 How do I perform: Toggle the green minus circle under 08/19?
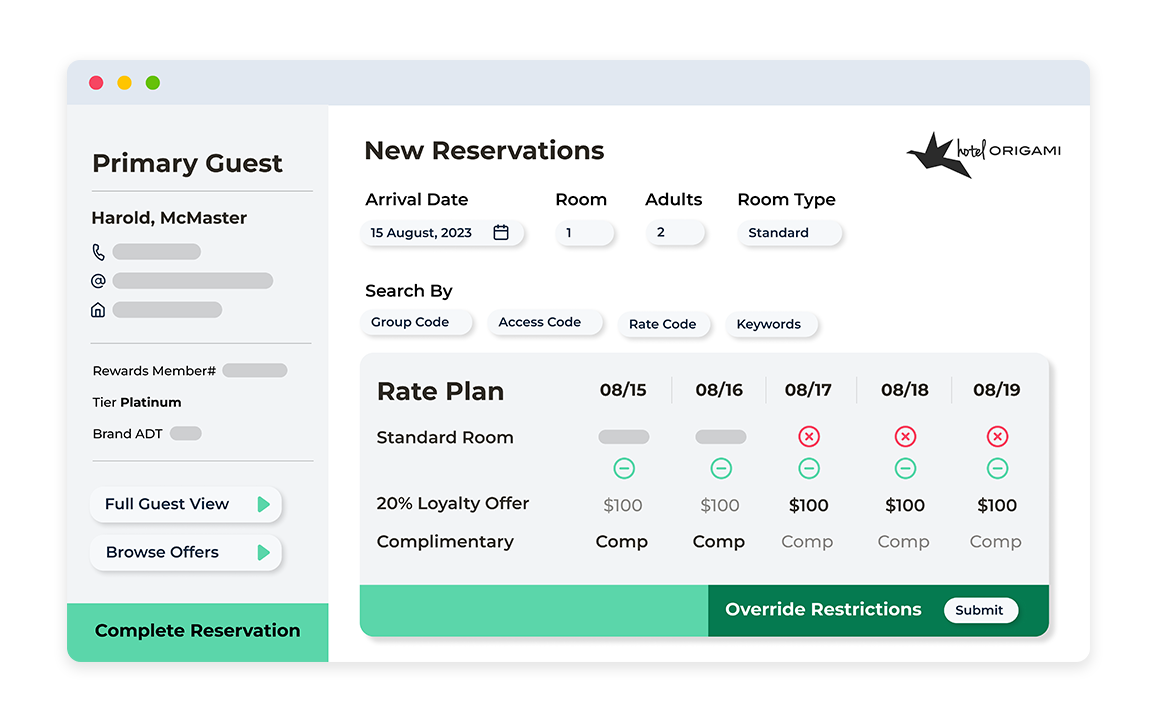point(997,468)
